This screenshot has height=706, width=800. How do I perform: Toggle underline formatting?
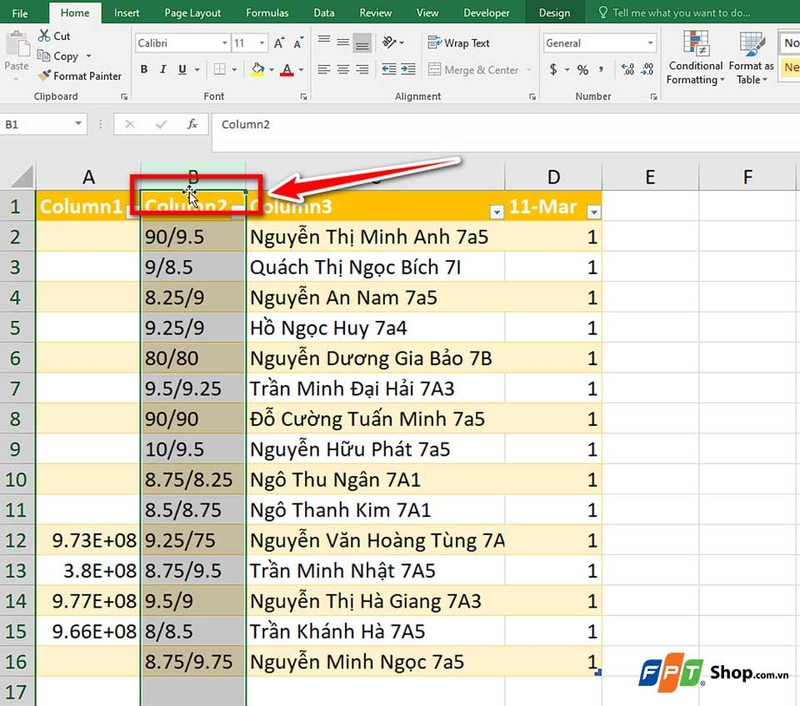(181, 69)
